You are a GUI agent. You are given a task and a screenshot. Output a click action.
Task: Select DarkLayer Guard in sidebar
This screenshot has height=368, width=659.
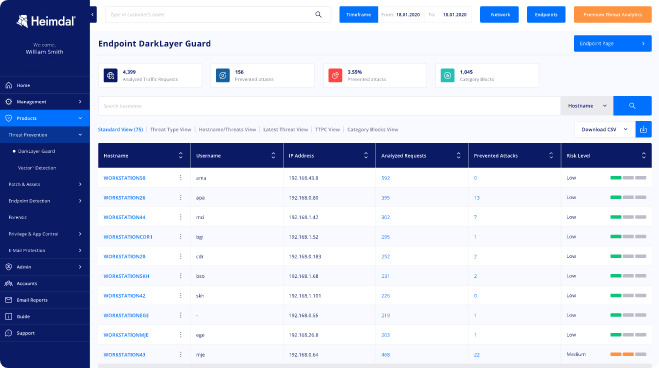(36, 151)
